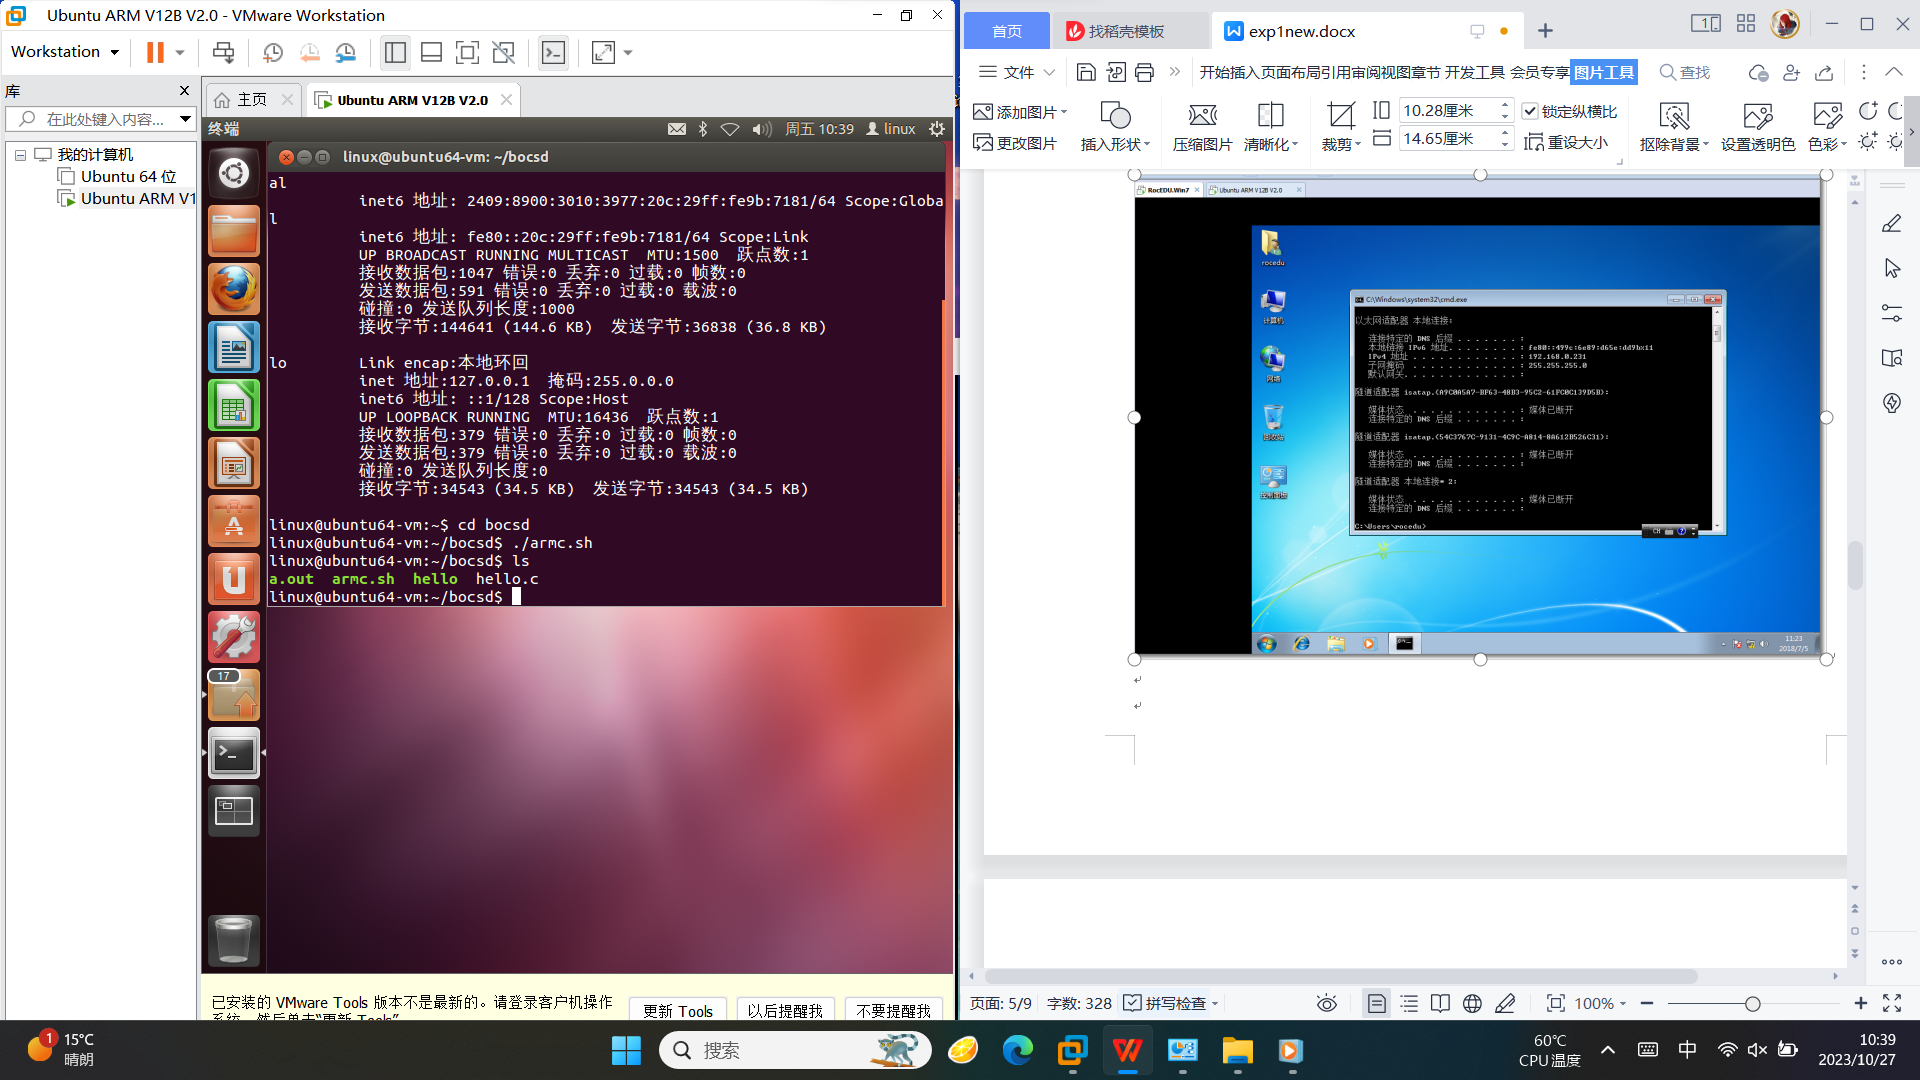Viewport: 1920px width, 1080px height.
Task: Open VMware snapshot manager icon
Action: (346, 53)
